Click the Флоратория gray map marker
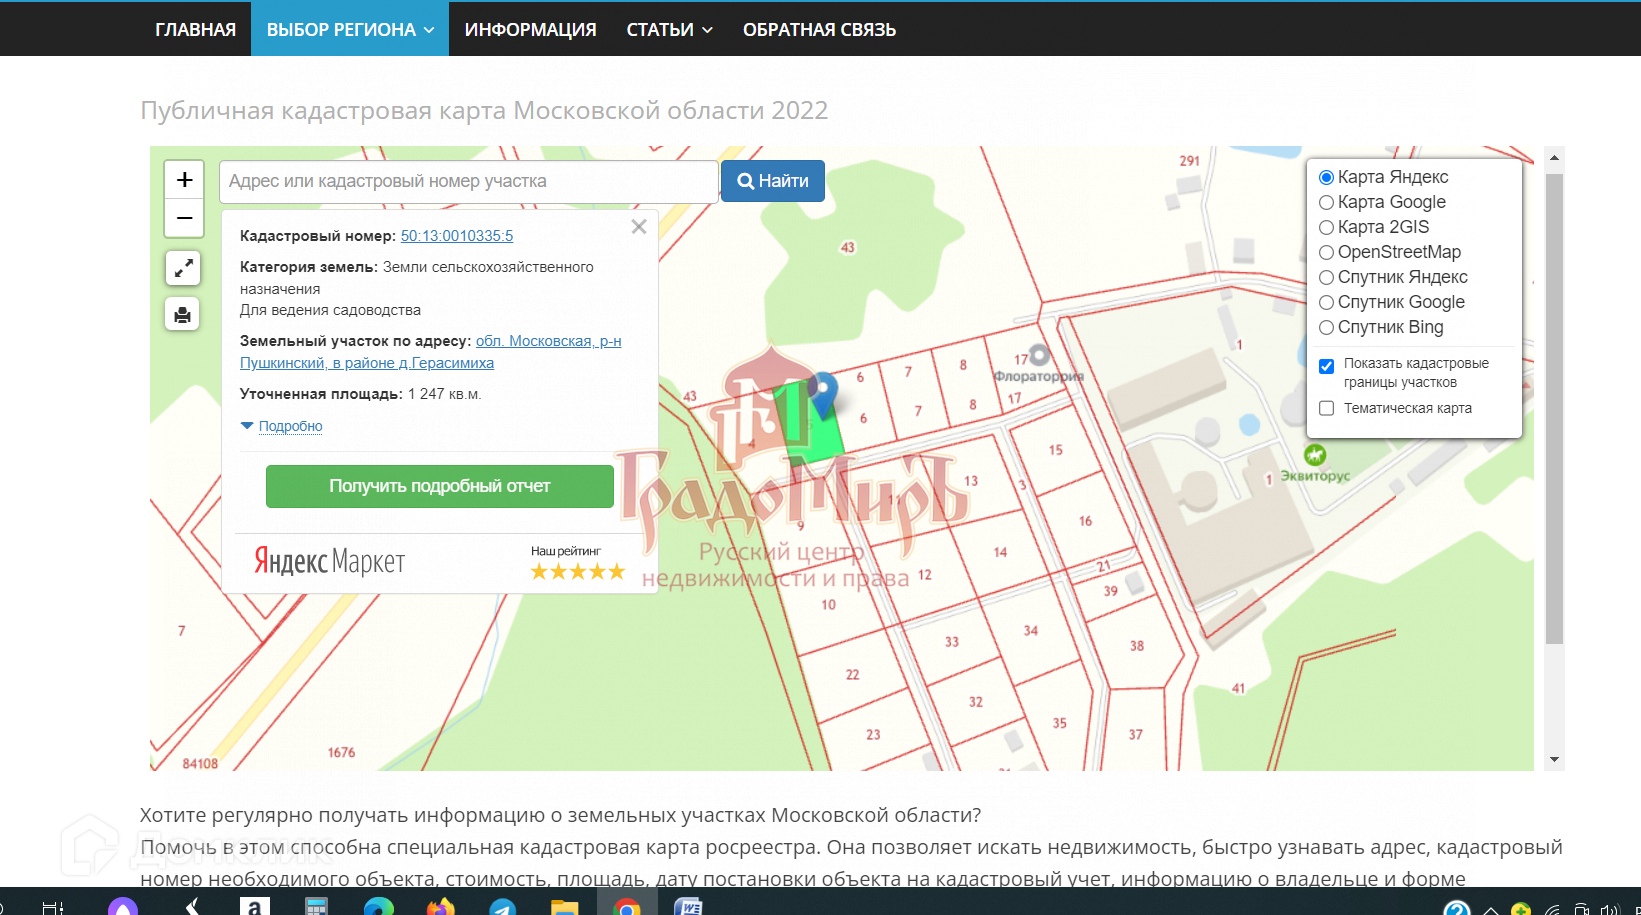 click(x=1039, y=355)
